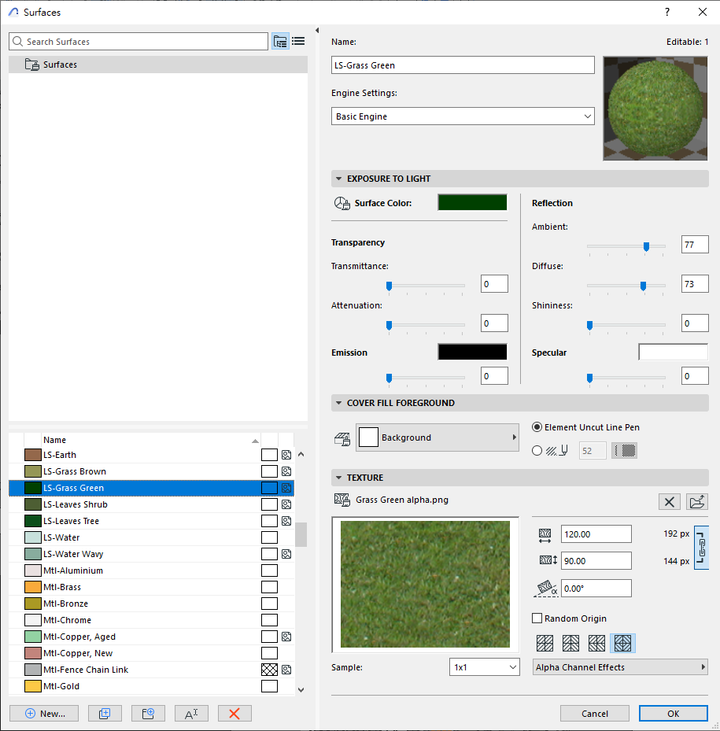Click the Surfaces root folder
Viewport: 720px width, 731px height.
tap(158, 64)
